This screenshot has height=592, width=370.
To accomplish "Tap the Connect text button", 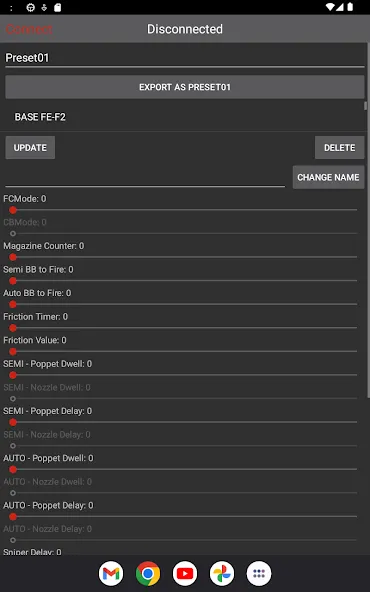I will coord(29,29).
